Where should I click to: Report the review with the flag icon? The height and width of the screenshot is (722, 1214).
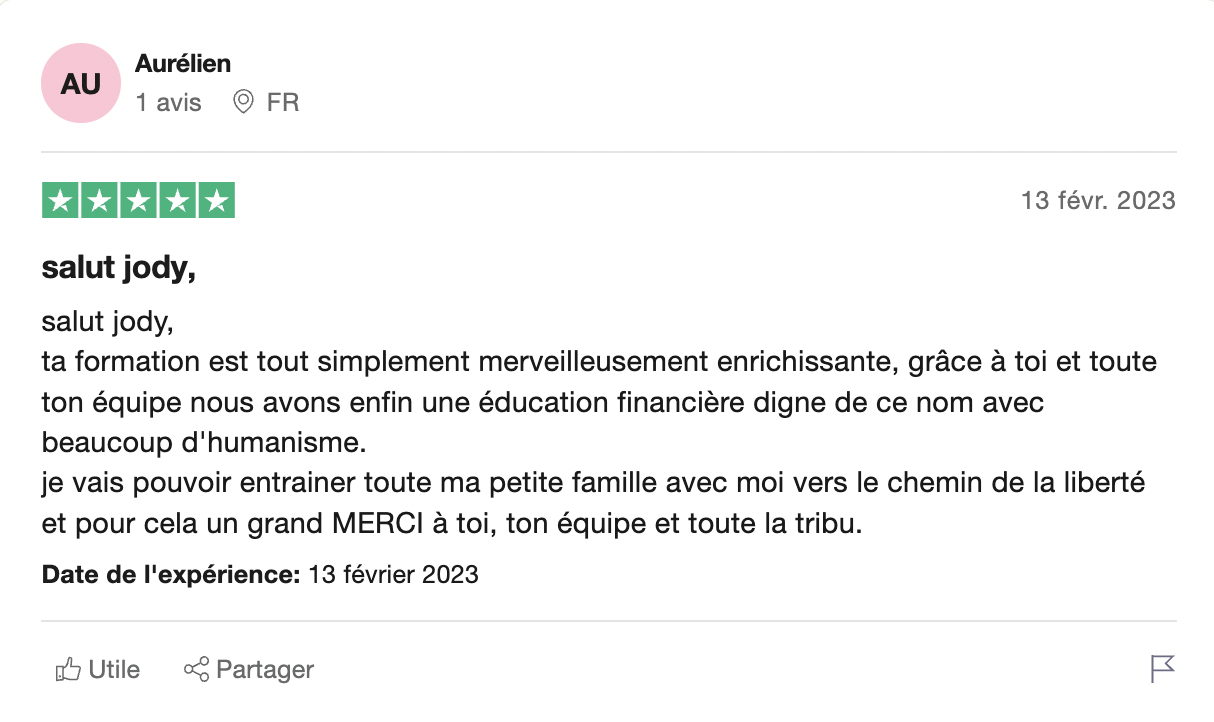(x=1162, y=668)
